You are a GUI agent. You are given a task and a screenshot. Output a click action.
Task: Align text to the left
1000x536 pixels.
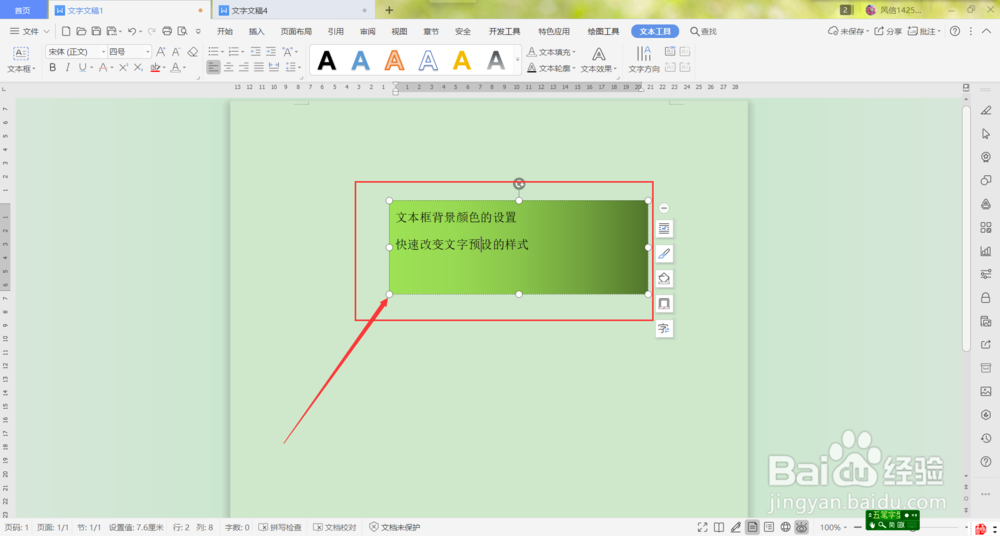click(x=213, y=67)
